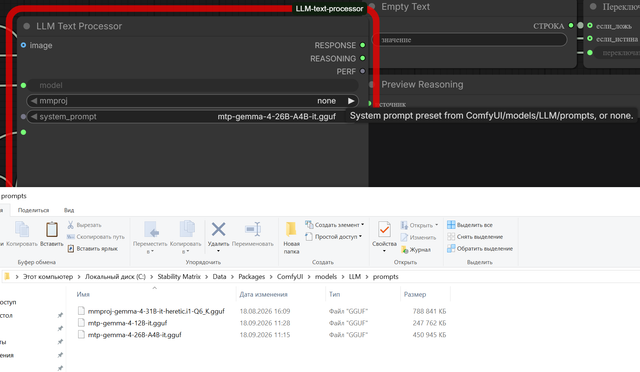Click the Data breadcrumb segment
640x372 pixels.
[219, 276]
